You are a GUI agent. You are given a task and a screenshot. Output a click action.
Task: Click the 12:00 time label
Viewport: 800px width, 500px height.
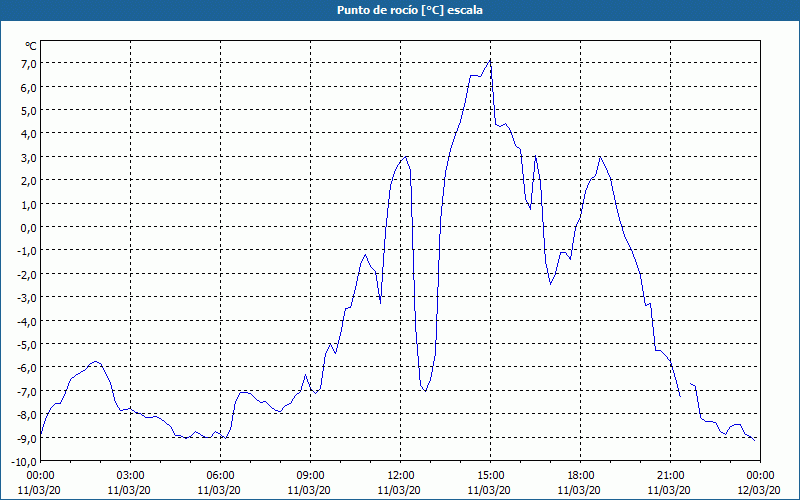401,476
